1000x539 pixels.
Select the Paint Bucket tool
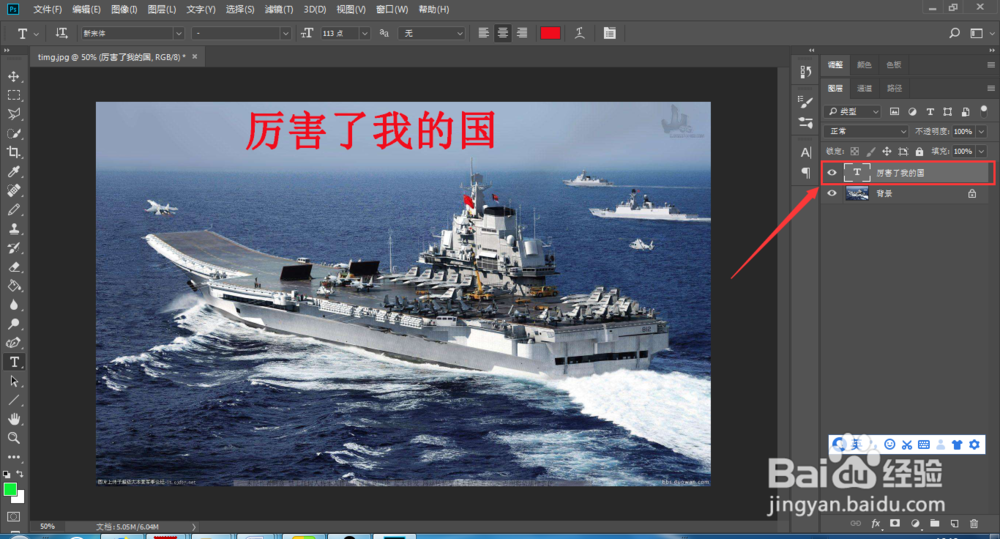point(13,286)
